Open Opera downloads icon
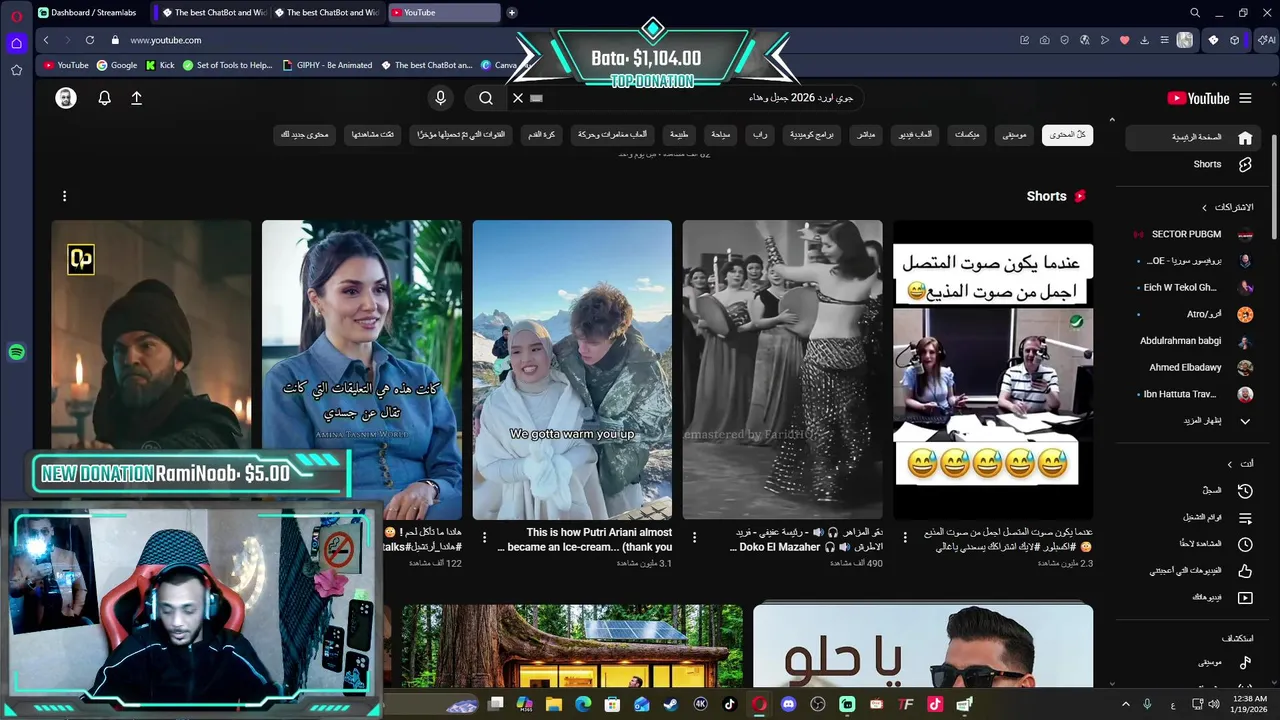The image size is (1280, 720). point(1144,40)
